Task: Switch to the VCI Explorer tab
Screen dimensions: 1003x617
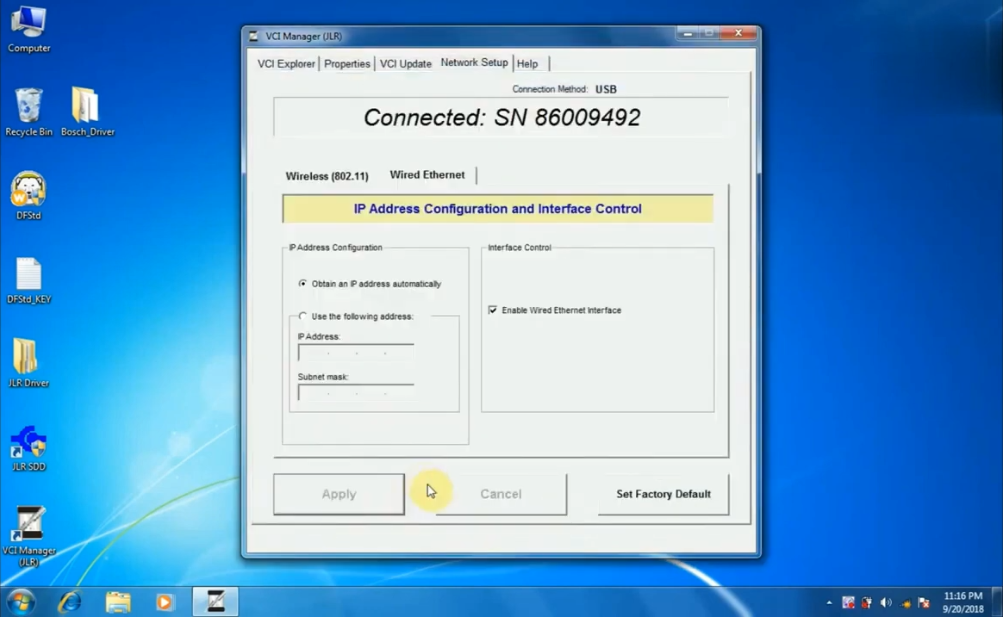Action: coord(286,63)
